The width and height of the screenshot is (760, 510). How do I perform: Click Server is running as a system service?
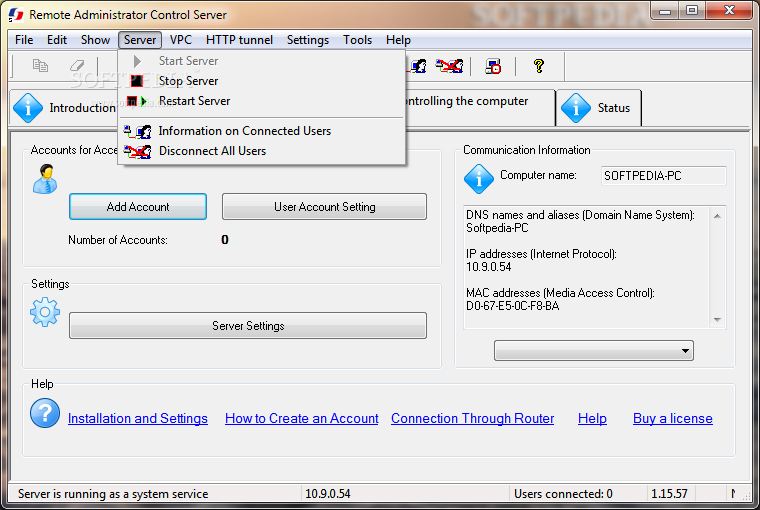(113, 494)
